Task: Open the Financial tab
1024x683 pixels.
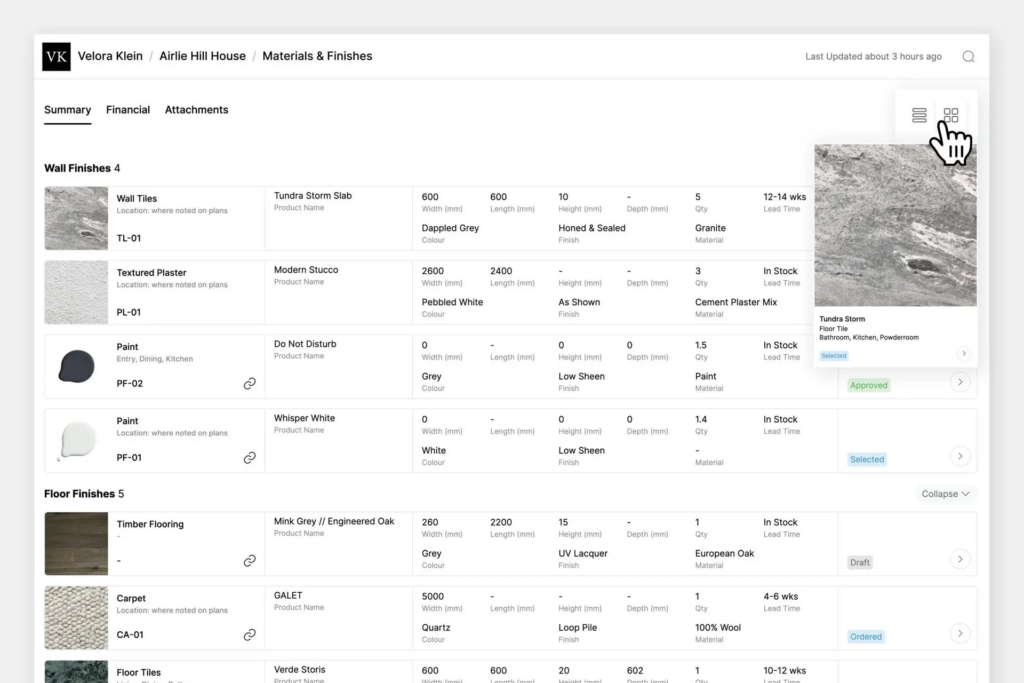Action: [128, 110]
